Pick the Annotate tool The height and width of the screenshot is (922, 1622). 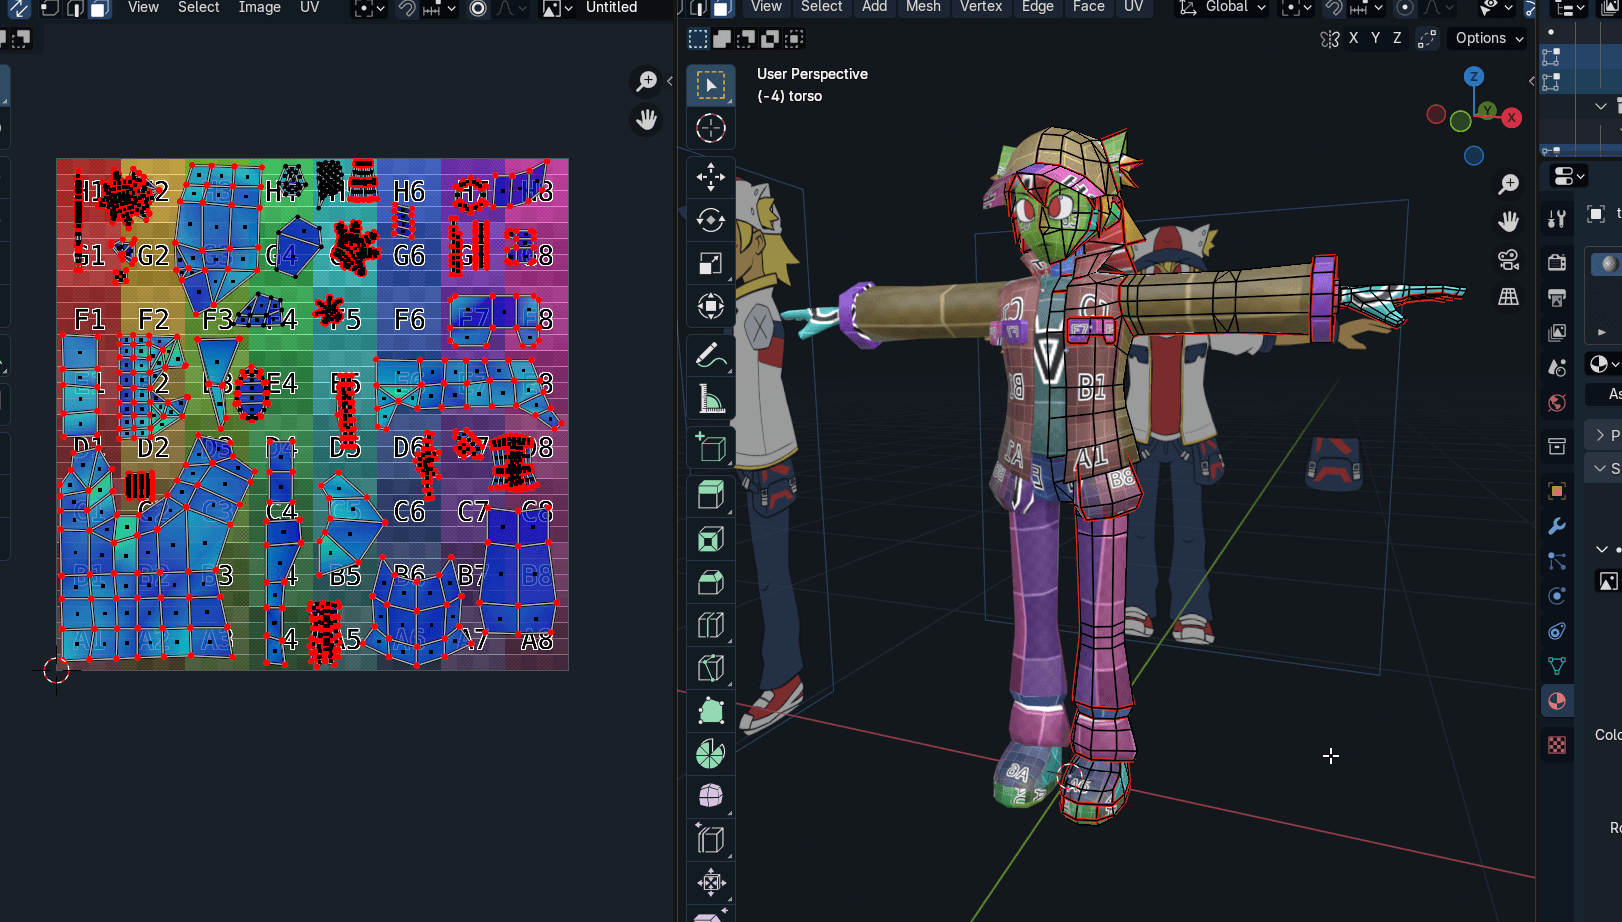(711, 355)
